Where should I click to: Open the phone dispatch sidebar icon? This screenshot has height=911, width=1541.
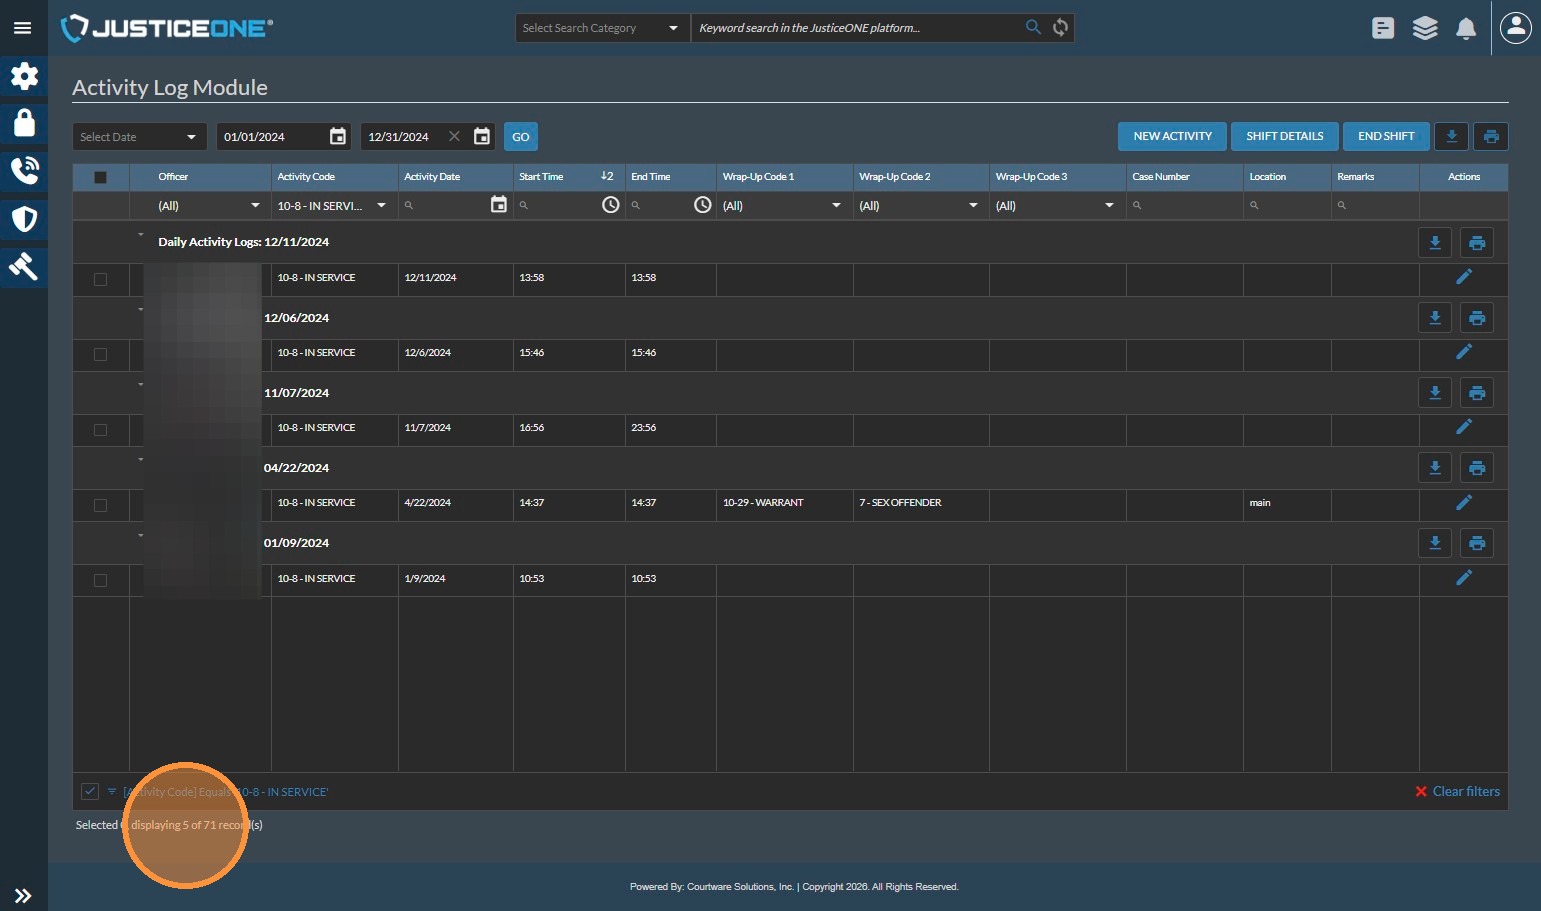[24, 171]
